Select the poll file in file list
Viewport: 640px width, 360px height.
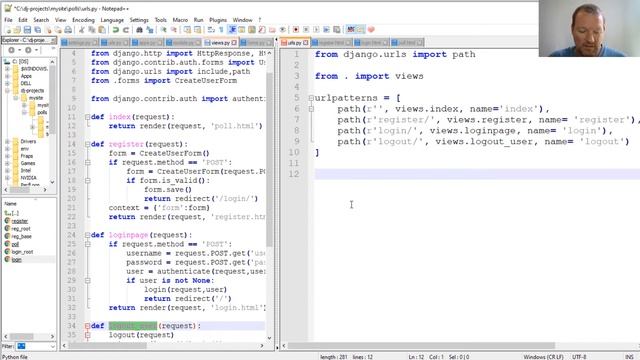click(x=15, y=244)
